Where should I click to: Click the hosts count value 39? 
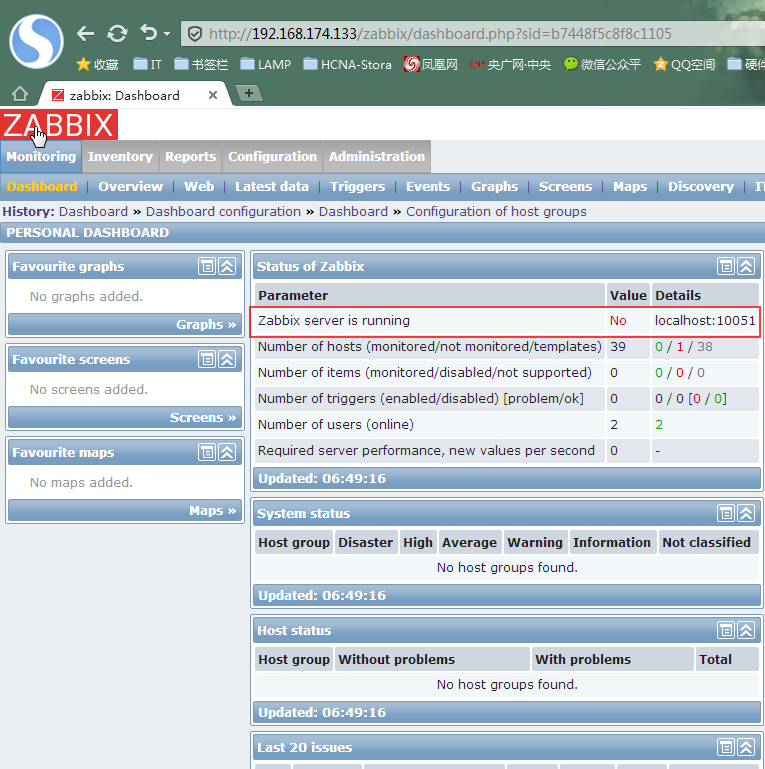[618, 347]
